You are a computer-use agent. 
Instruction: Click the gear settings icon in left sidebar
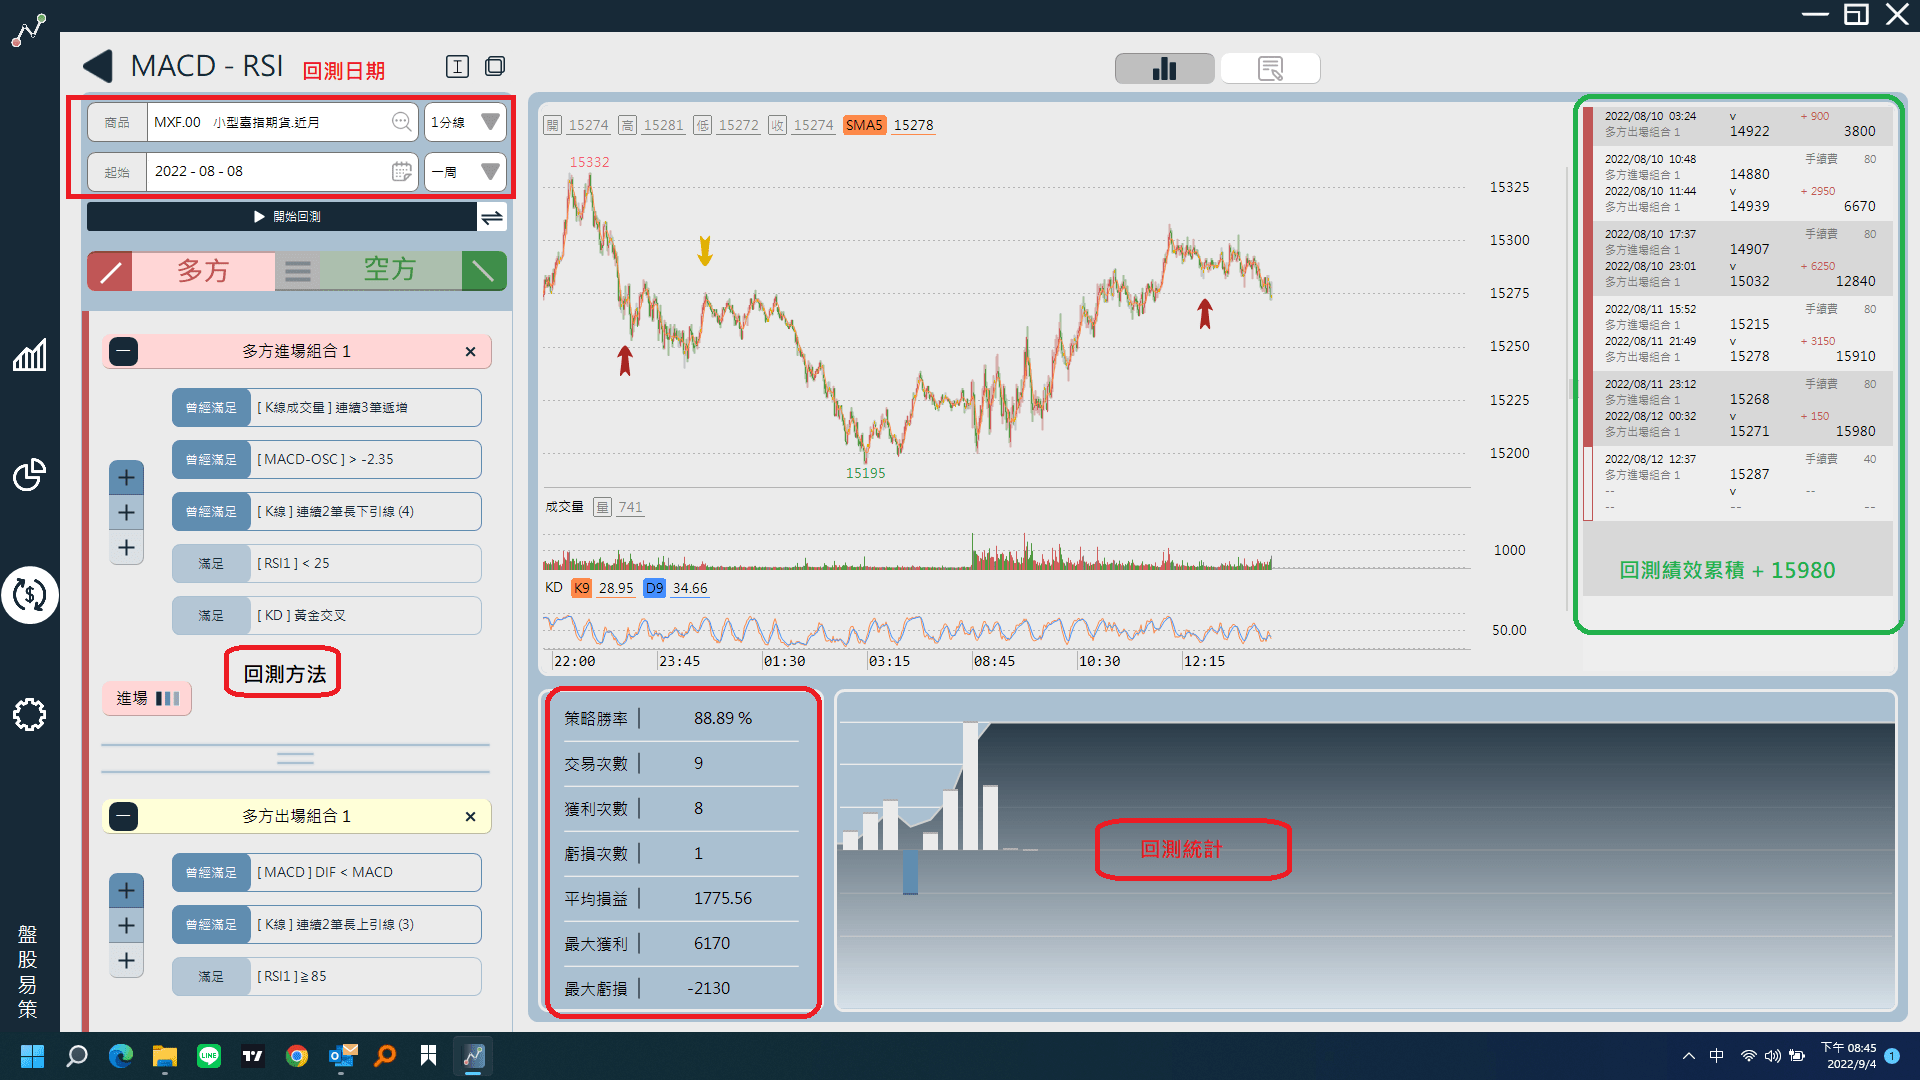pos(29,714)
